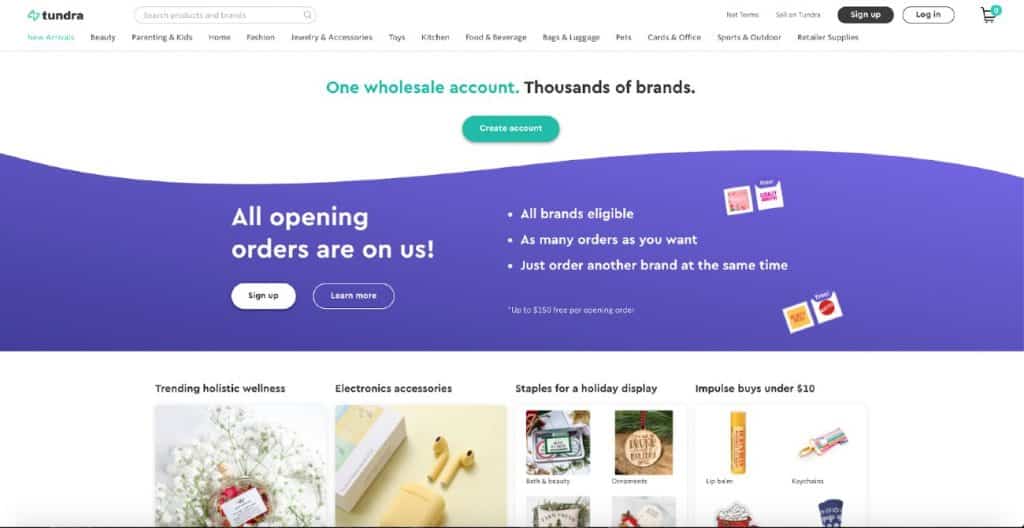Click the Log in button
The width and height of the screenshot is (1024, 528).
coord(928,14)
